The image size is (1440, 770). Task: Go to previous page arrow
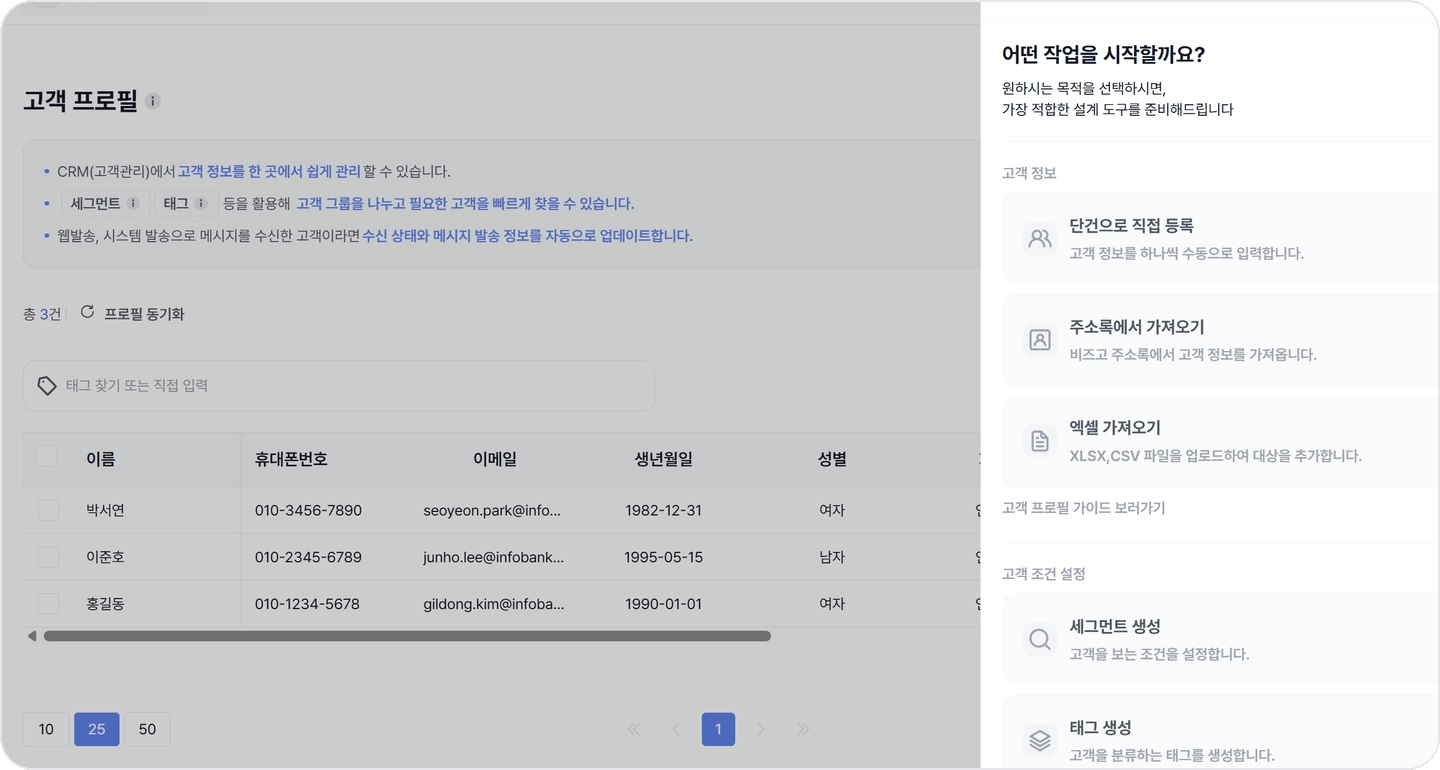(x=676, y=729)
